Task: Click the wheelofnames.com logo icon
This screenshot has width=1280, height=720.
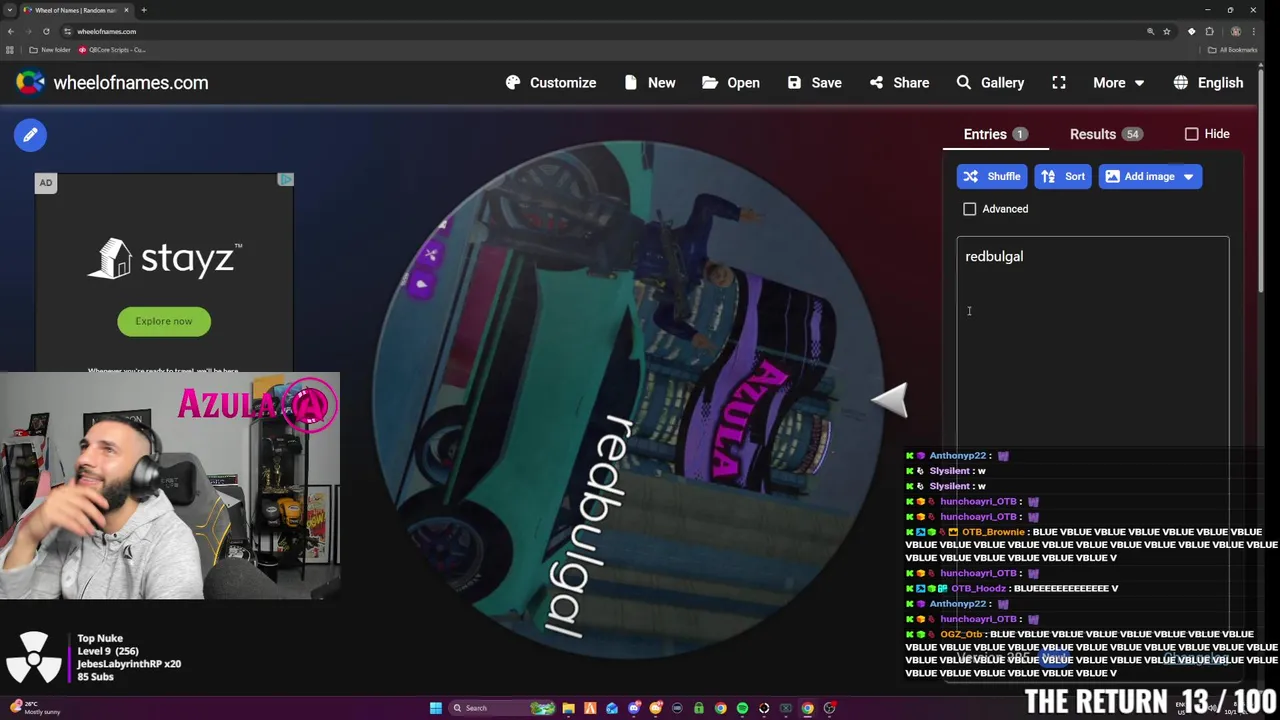Action: click(30, 83)
